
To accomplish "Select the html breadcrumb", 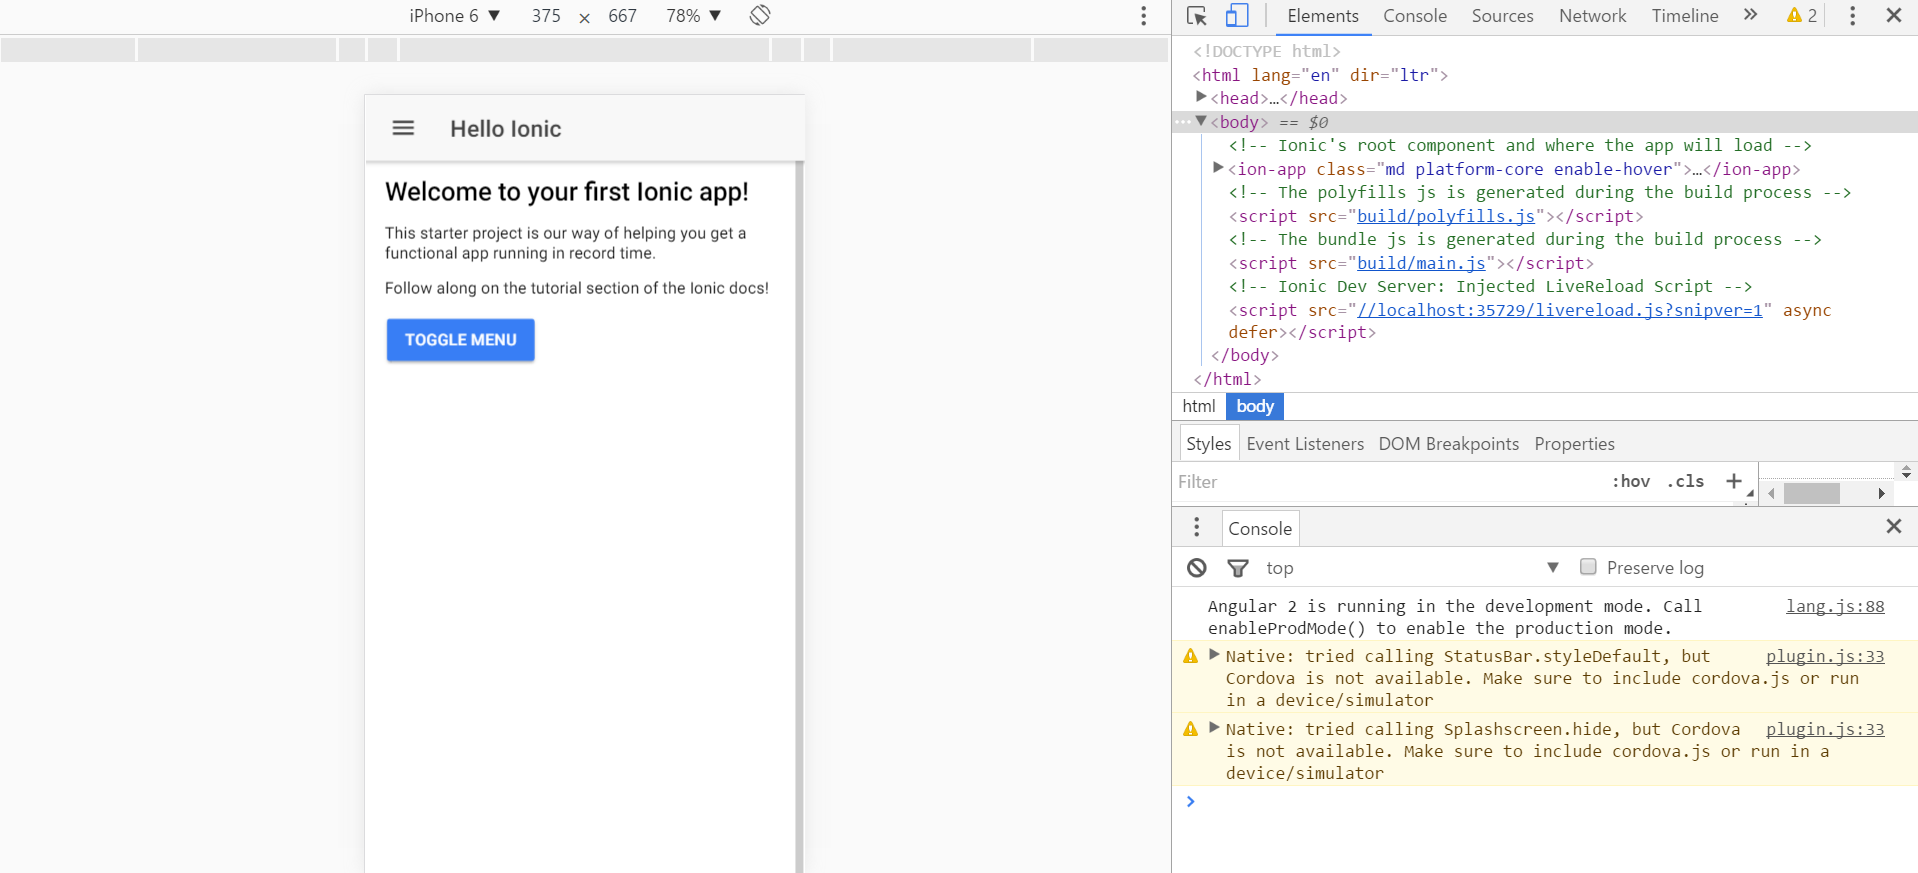I will click(x=1198, y=406).
